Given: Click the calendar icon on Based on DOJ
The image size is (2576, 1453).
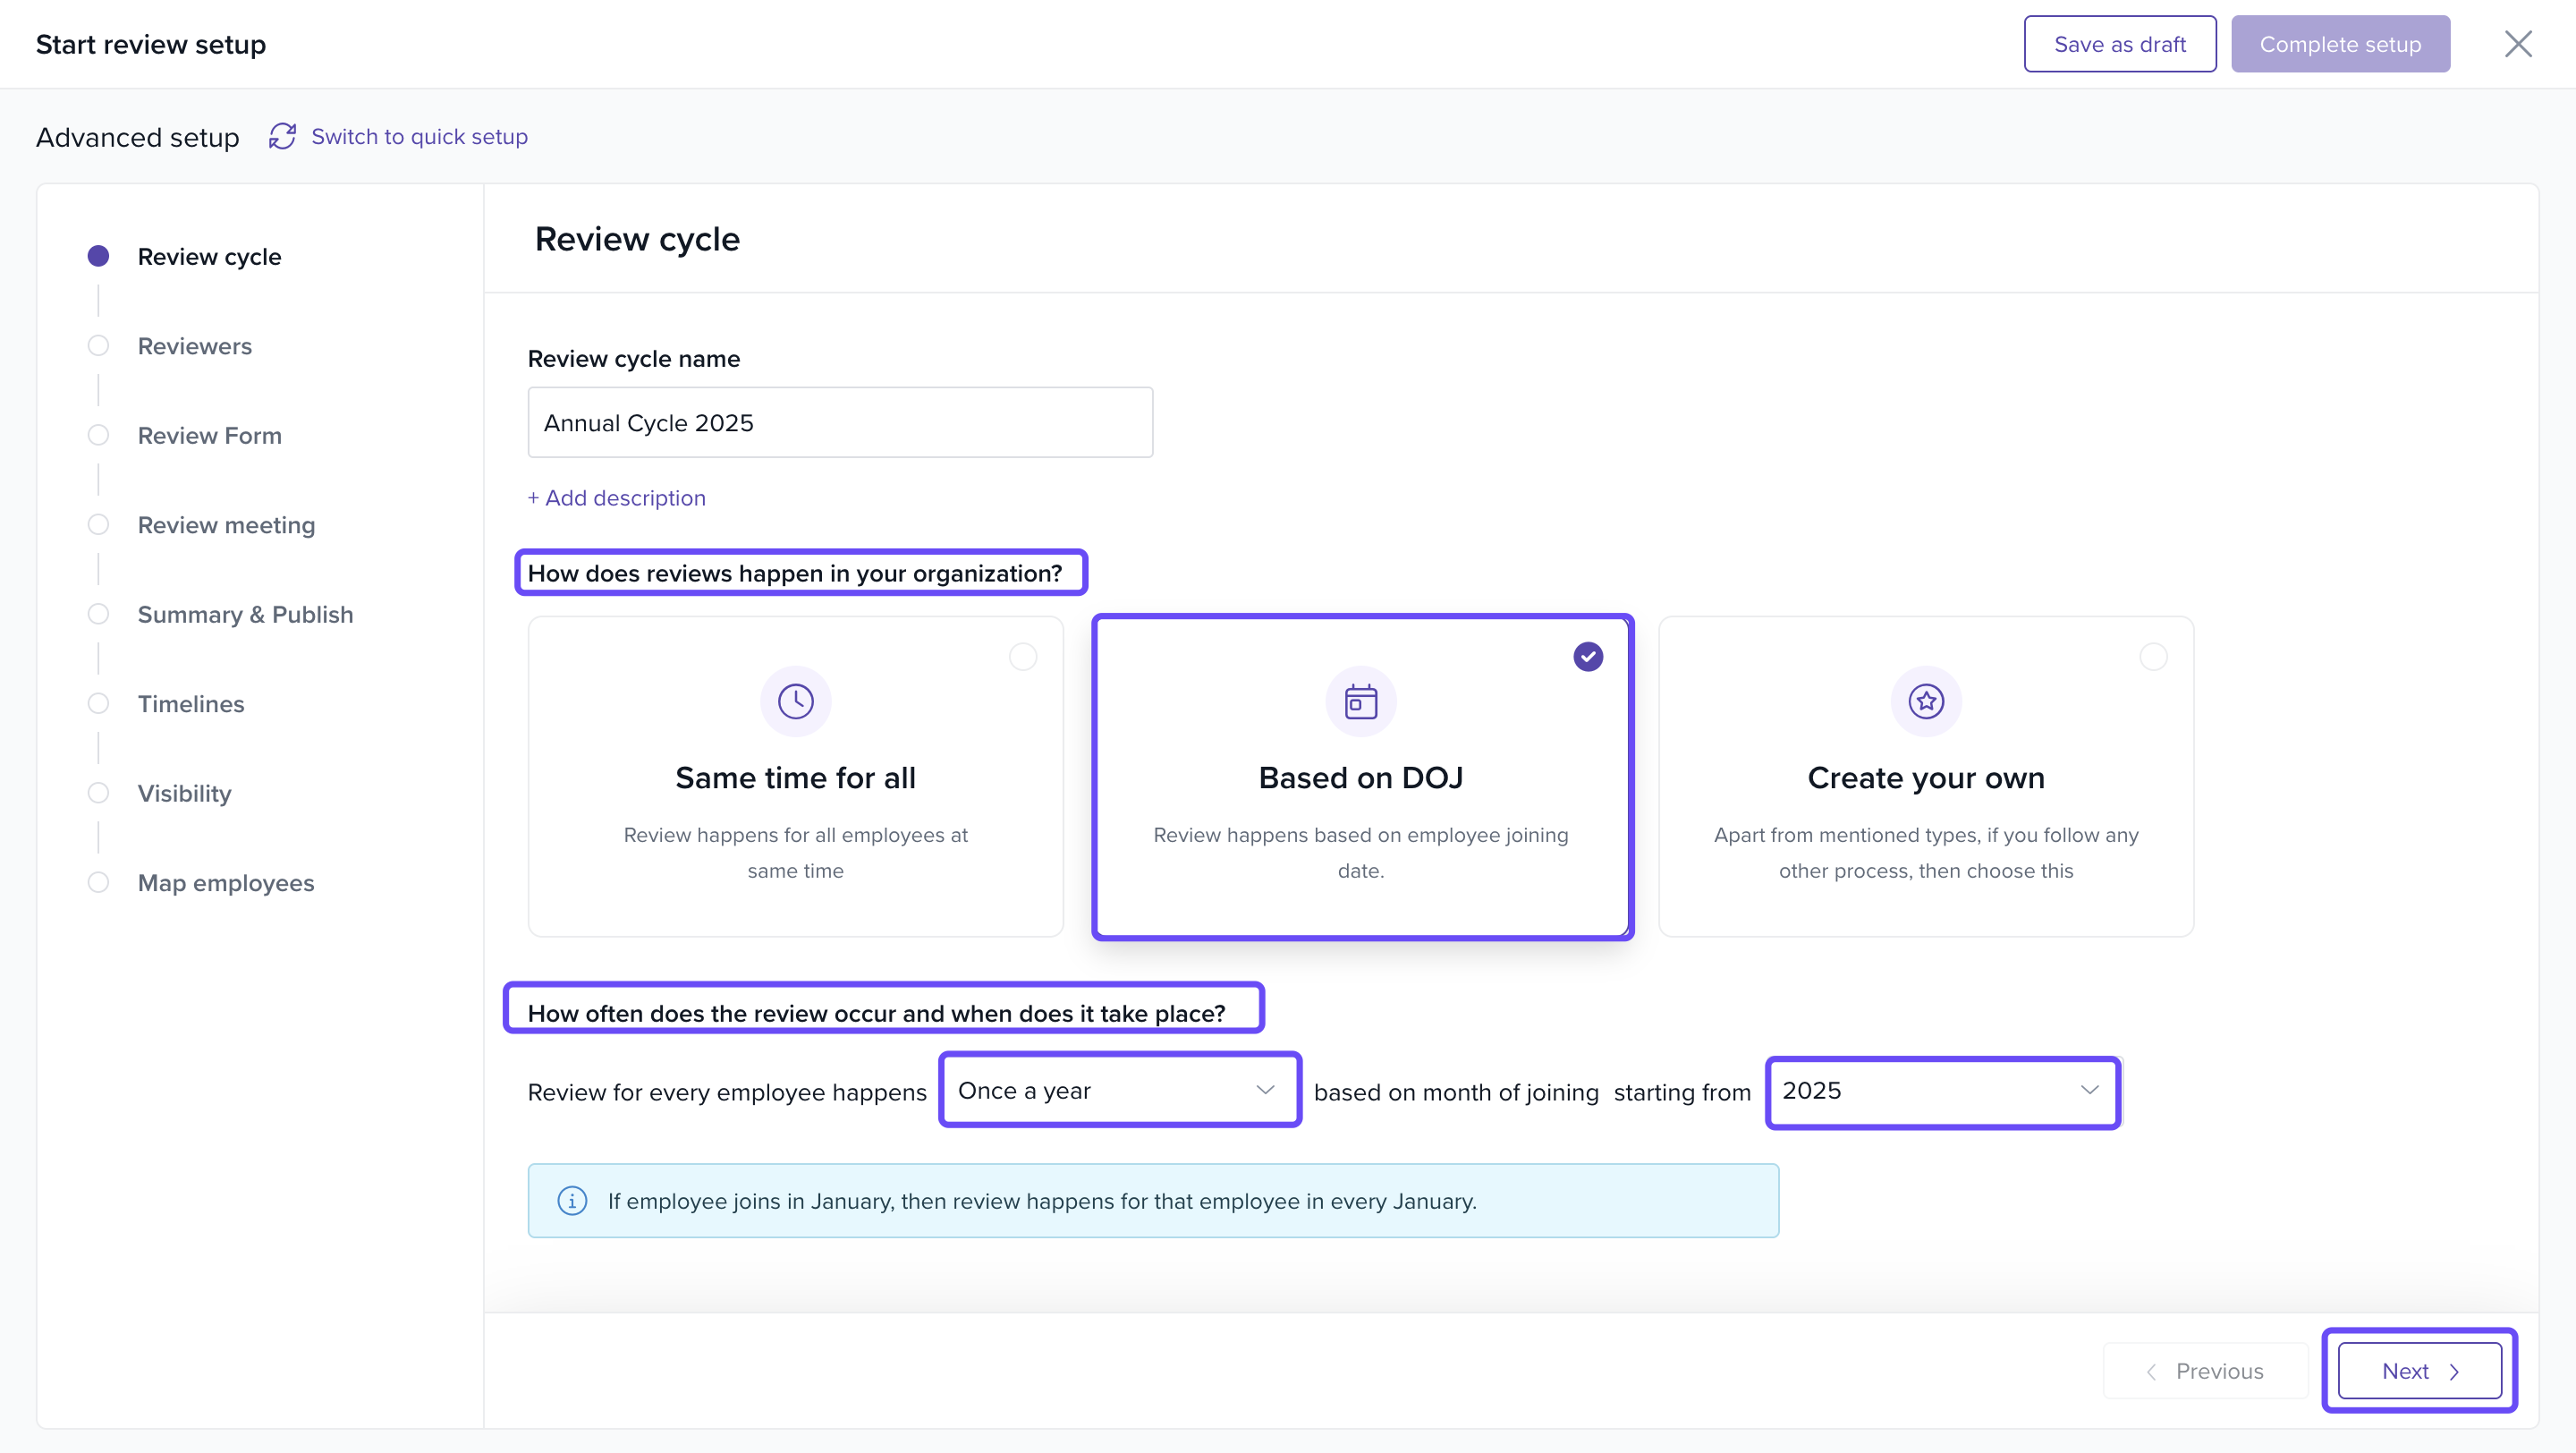Looking at the screenshot, I should pyautogui.click(x=1360, y=700).
